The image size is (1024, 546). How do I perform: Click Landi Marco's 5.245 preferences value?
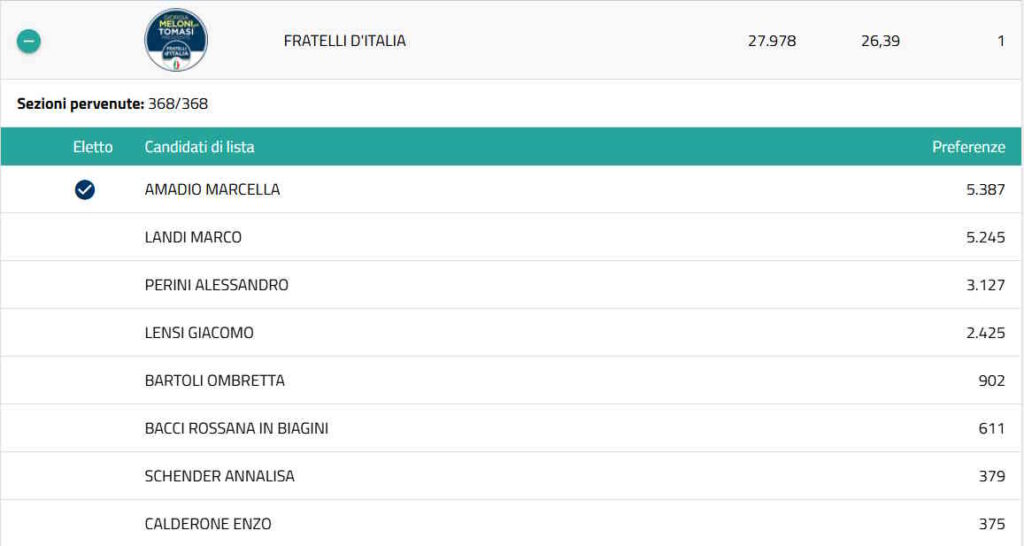985,237
